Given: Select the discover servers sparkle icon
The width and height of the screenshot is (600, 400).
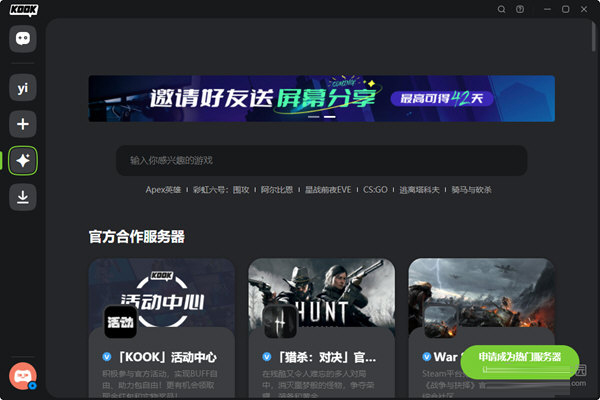Looking at the screenshot, I should pos(23,161).
